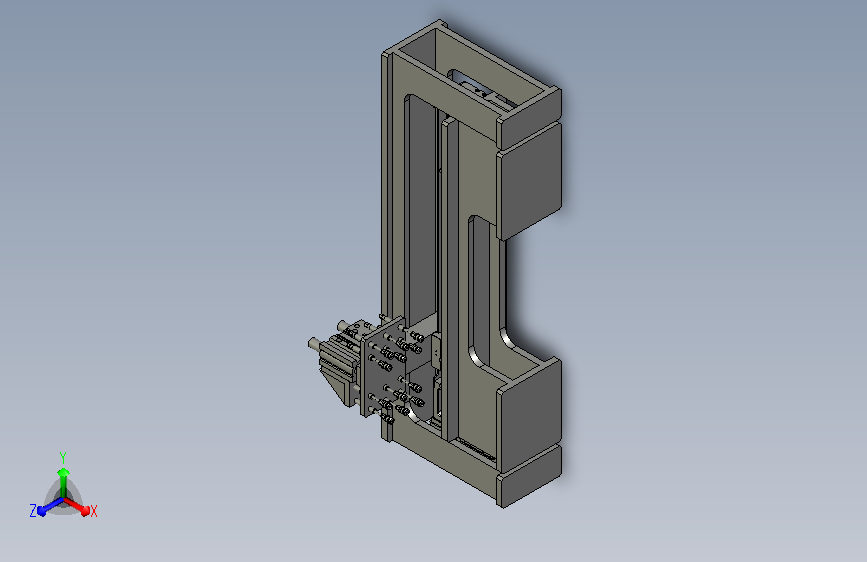The width and height of the screenshot is (867, 562).
Task: Select the small bottom-most dark block face
Action: tap(530, 475)
